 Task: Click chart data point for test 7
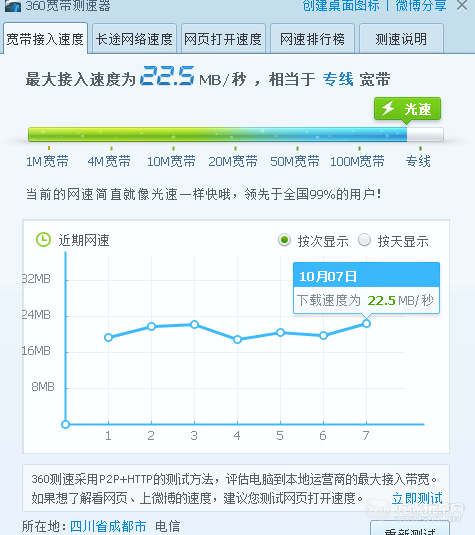pos(366,323)
